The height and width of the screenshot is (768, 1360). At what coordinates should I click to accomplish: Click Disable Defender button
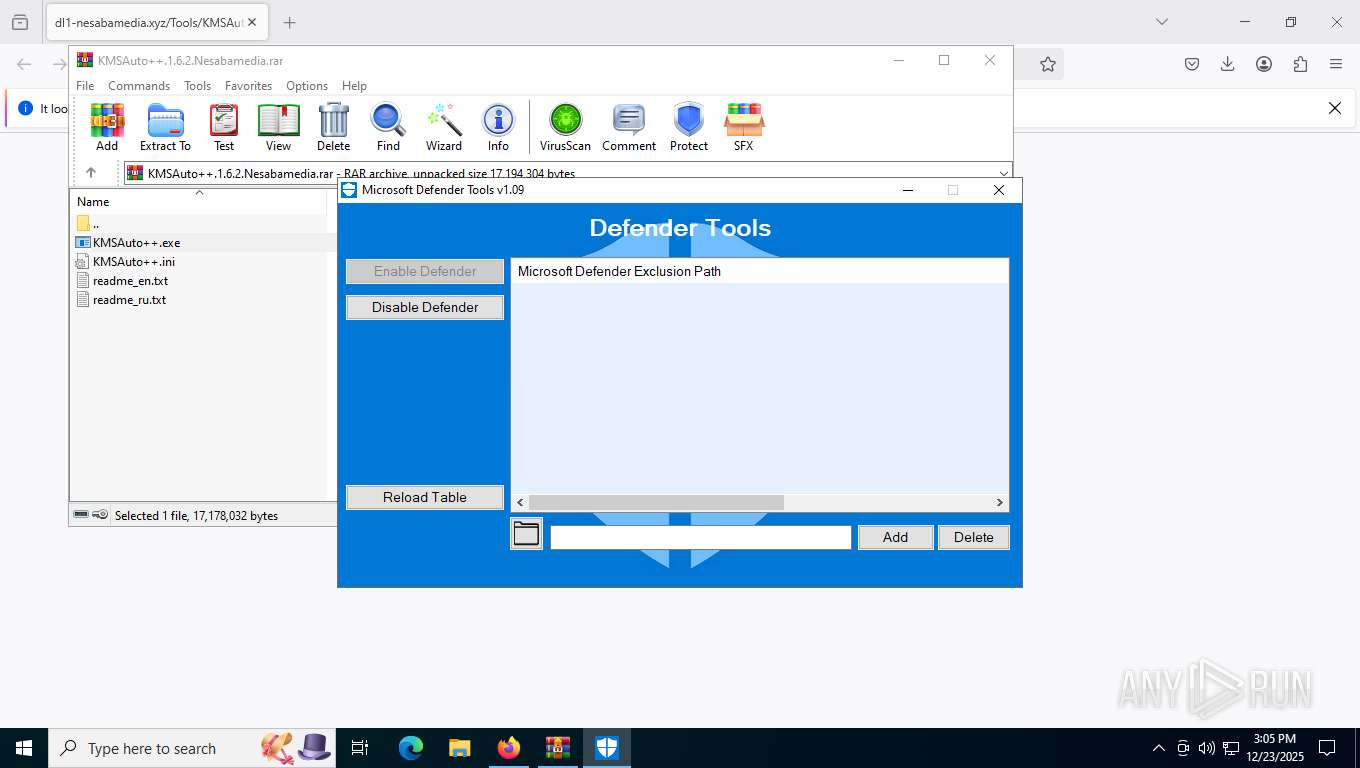[x=425, y=307]
